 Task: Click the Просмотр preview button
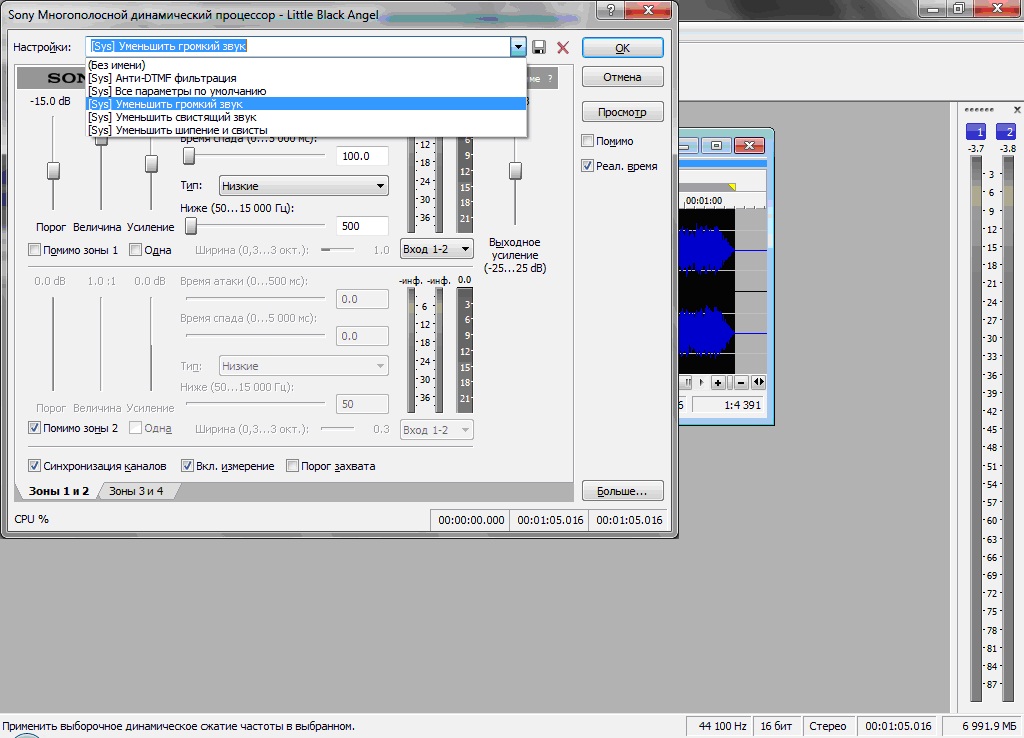click(x=622, y=112)
